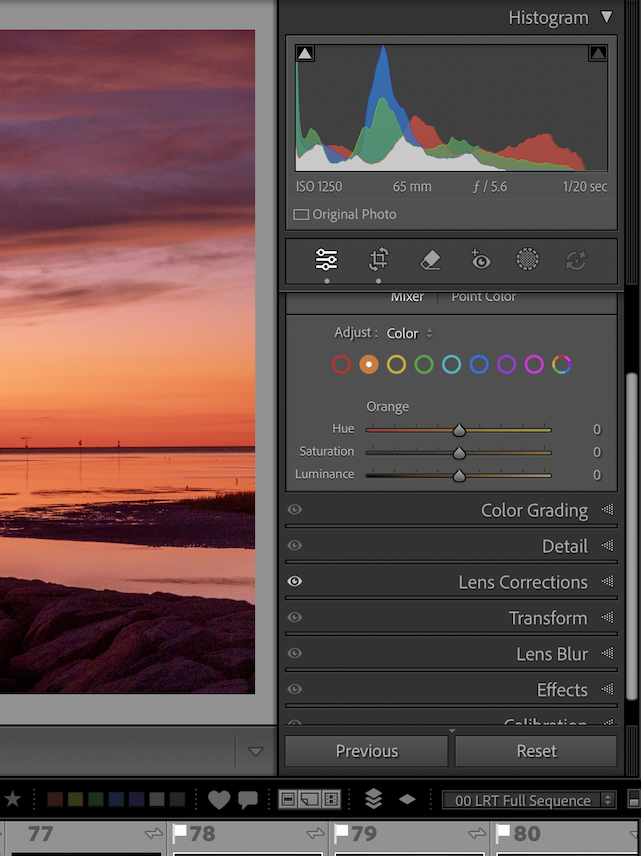
Task: Select the Yellow color channel circle
Action: point(396,364)
